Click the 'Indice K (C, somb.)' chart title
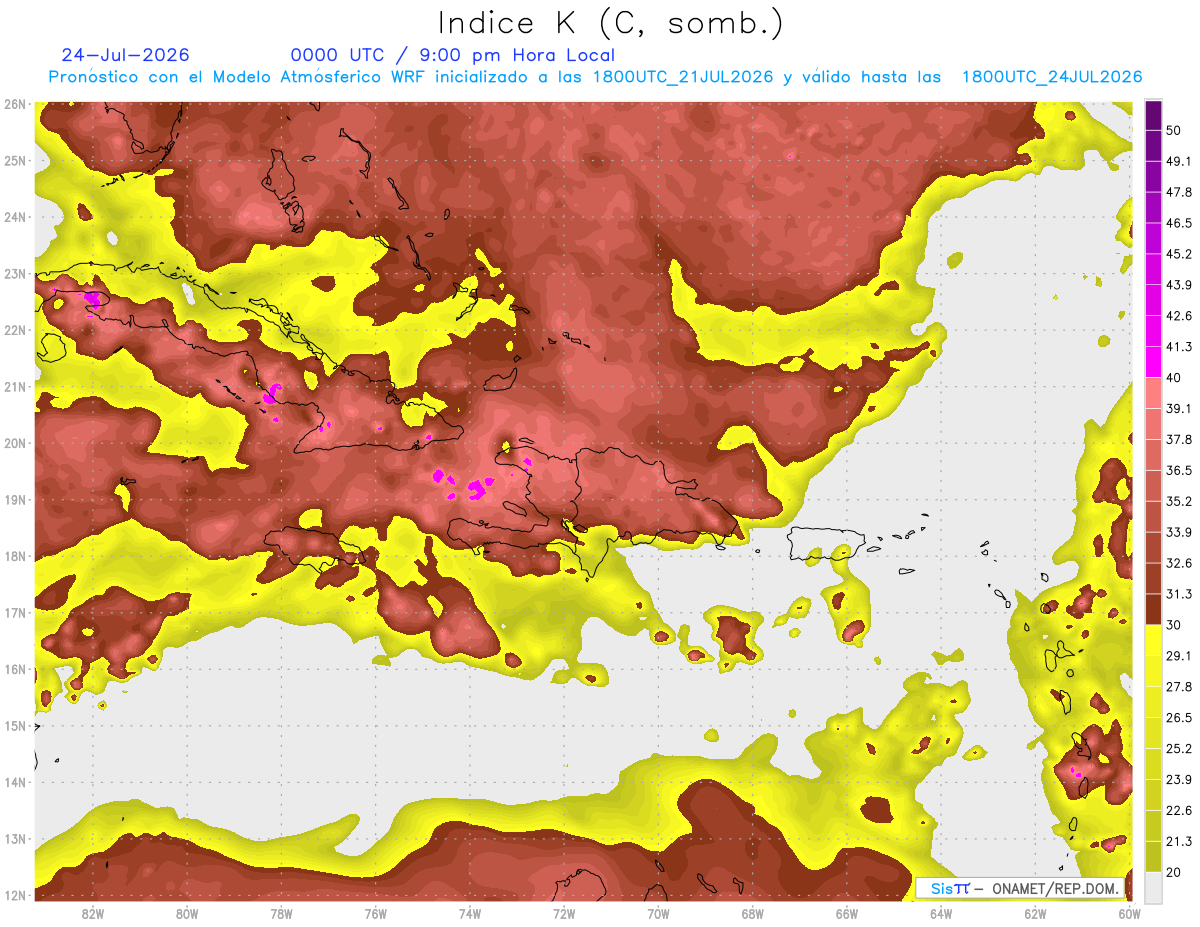The image size is (1200, 927). coord(610,23)
